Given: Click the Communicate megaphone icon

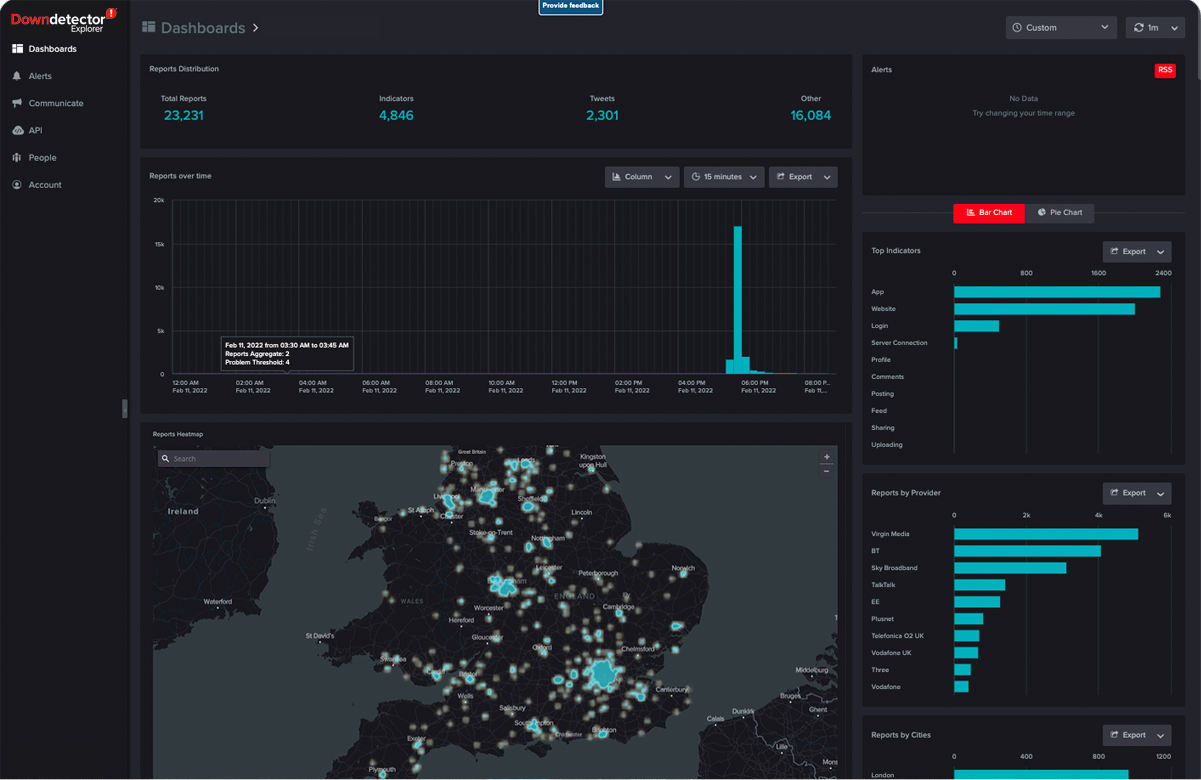Looking at the screenshot, I should 17,103.
